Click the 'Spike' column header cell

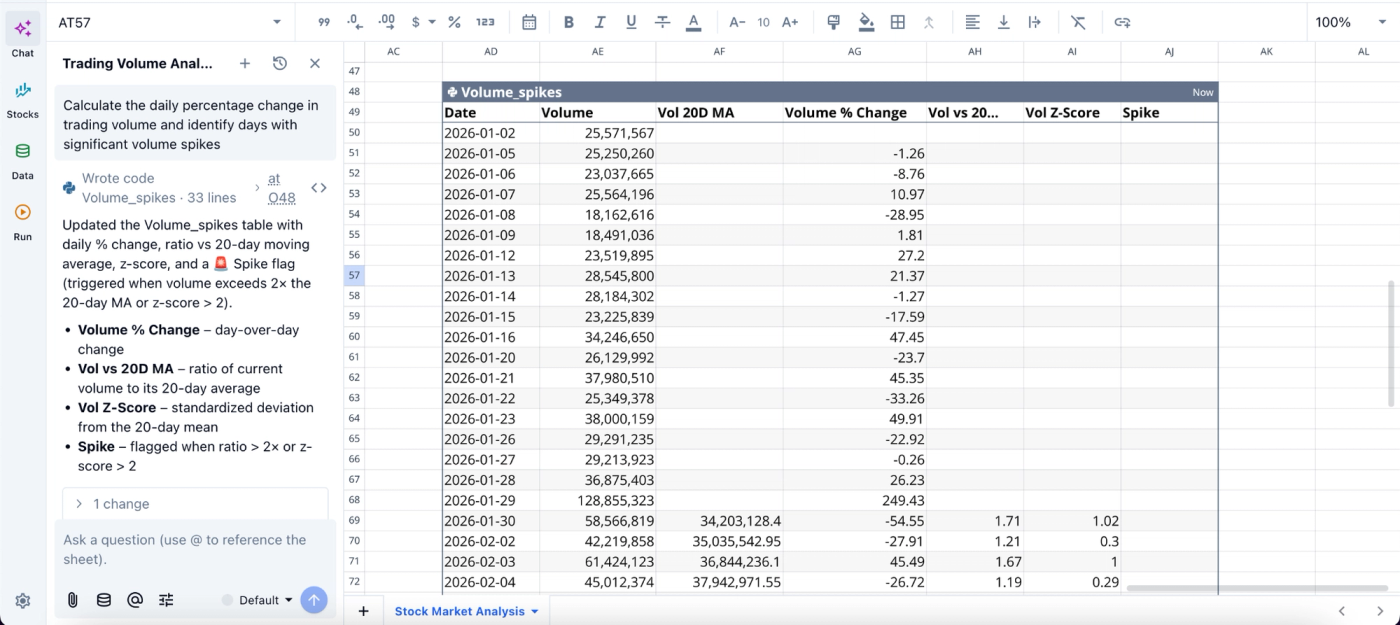tap(1169, 113)
